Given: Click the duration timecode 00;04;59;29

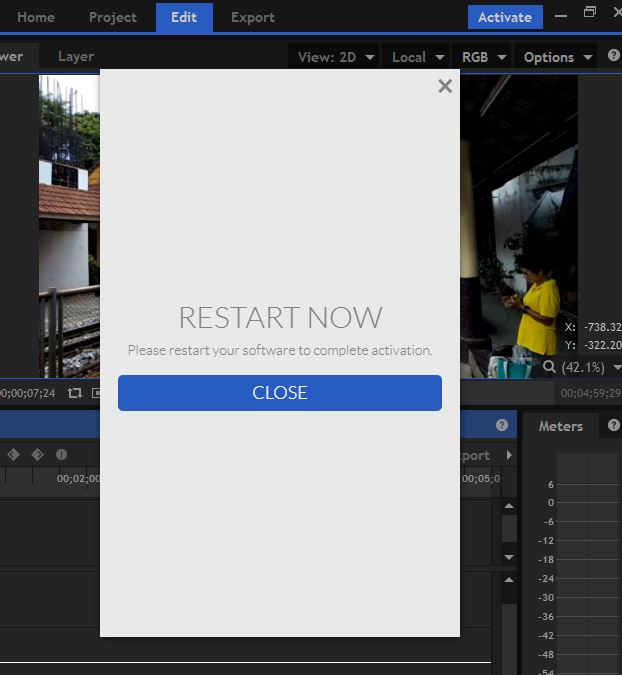Looking at the screenshot, I should 591,393.
